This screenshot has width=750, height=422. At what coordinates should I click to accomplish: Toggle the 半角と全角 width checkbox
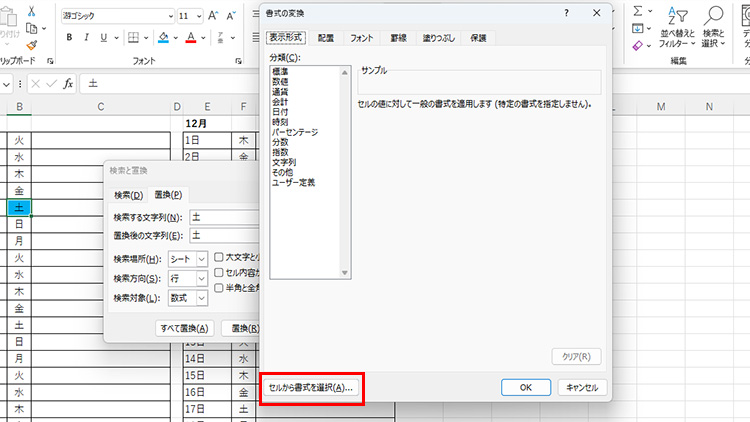(x=219, y=288)
